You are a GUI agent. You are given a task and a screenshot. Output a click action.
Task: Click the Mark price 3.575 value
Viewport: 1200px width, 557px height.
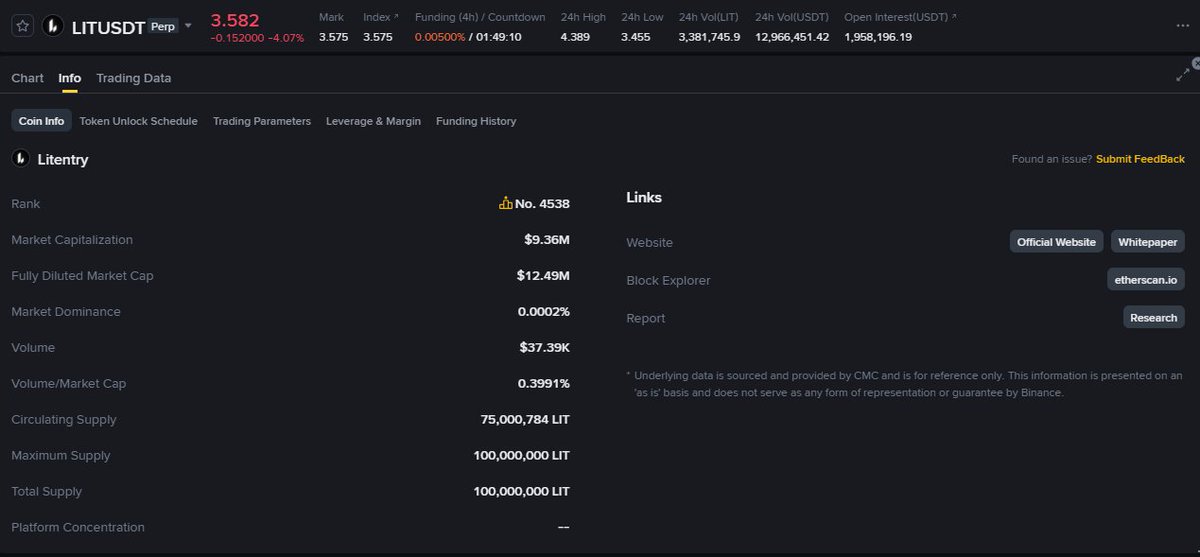(334, 37)
